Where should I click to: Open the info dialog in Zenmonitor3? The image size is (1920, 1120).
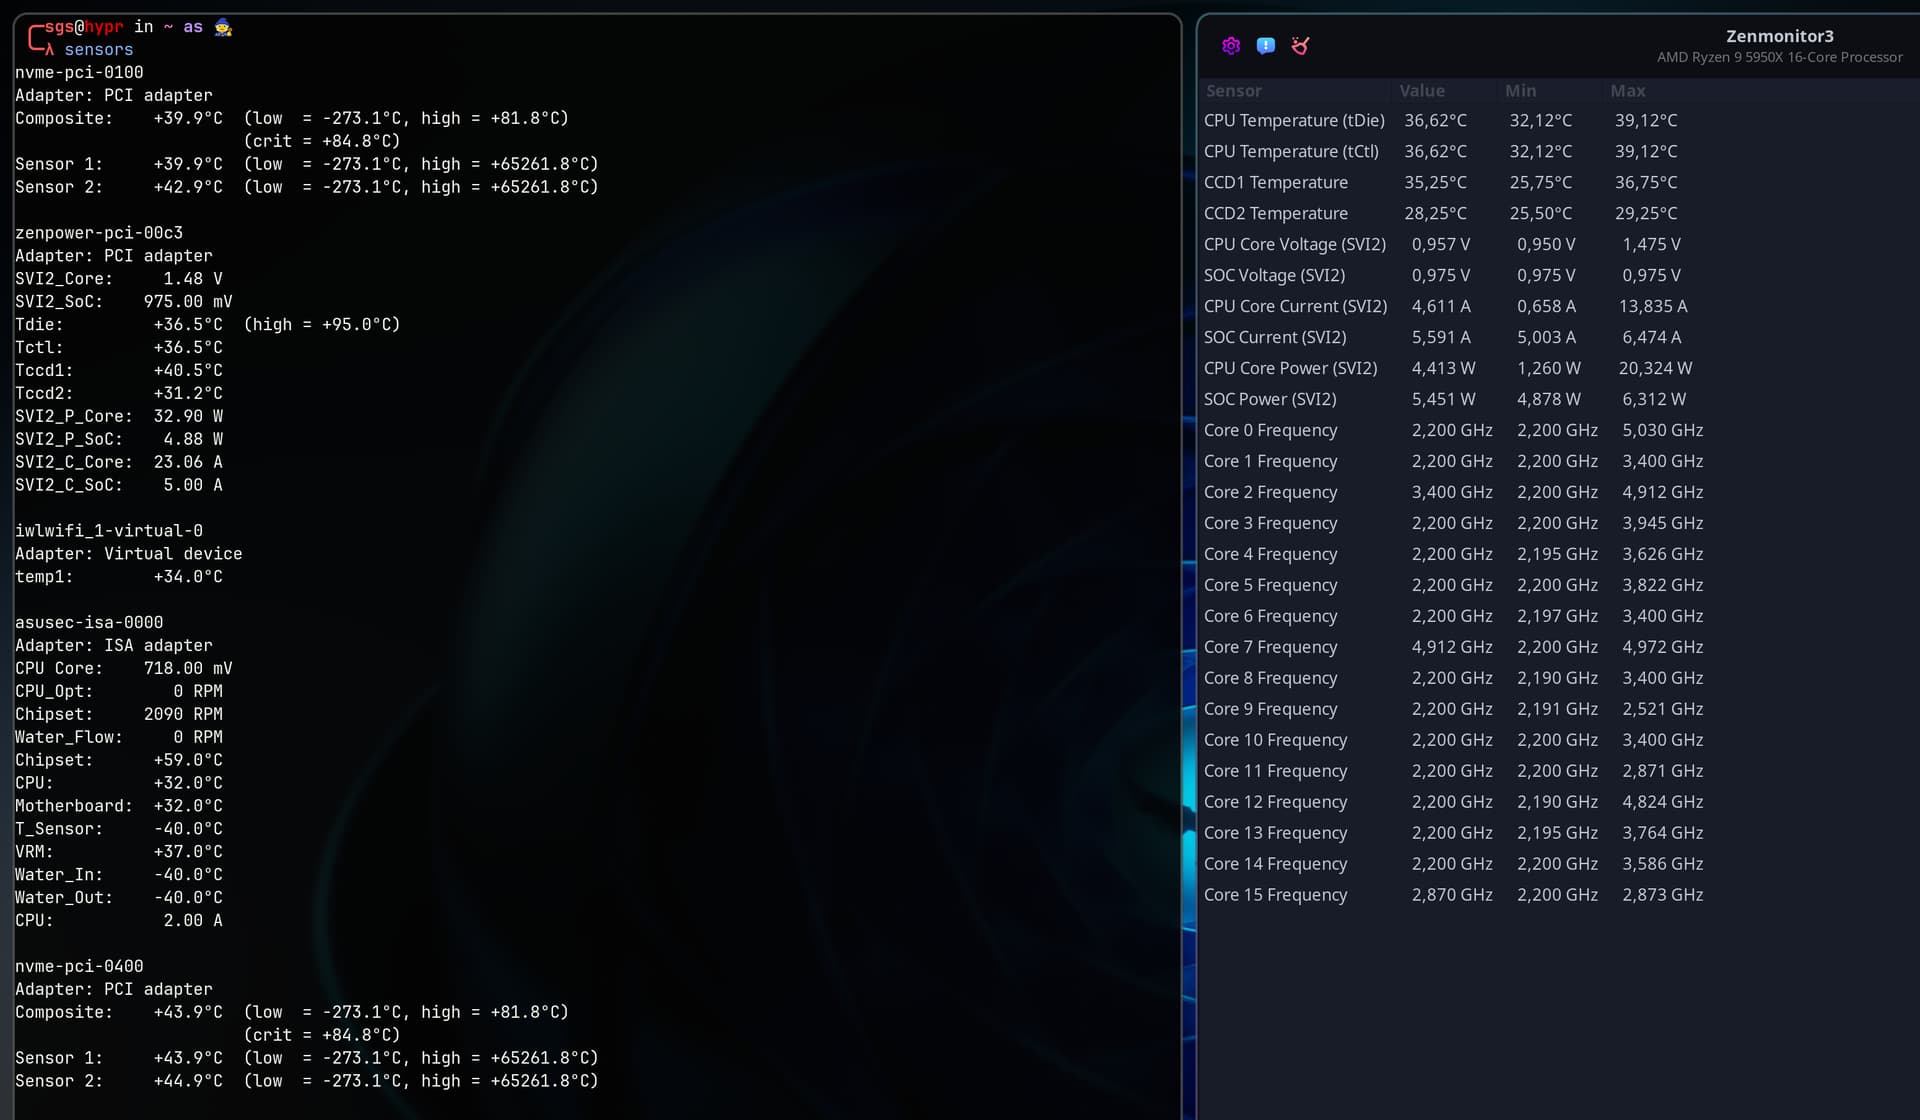pyautogui.click(x=1266, y=46)
